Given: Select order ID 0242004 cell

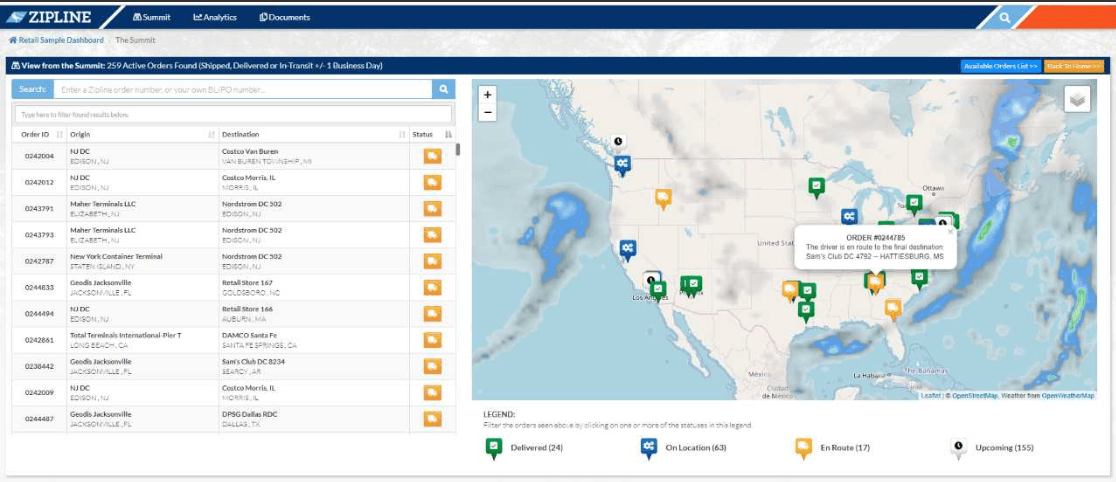Looking at the screenshot, I should [x=39, y=156].
